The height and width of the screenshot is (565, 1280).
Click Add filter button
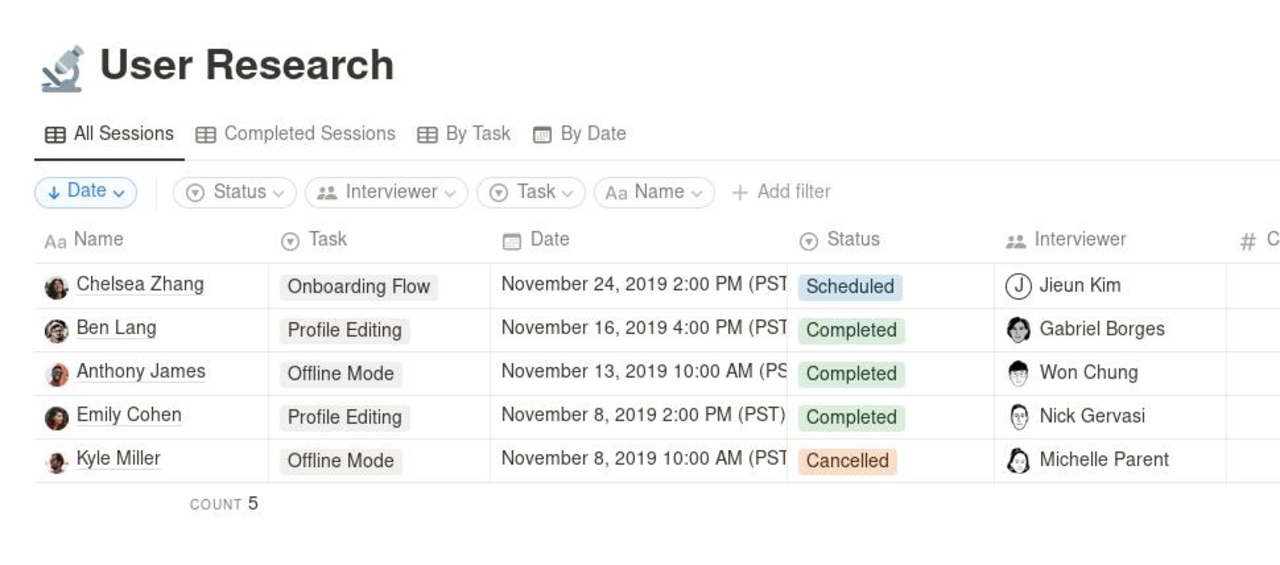pos(781,192)
